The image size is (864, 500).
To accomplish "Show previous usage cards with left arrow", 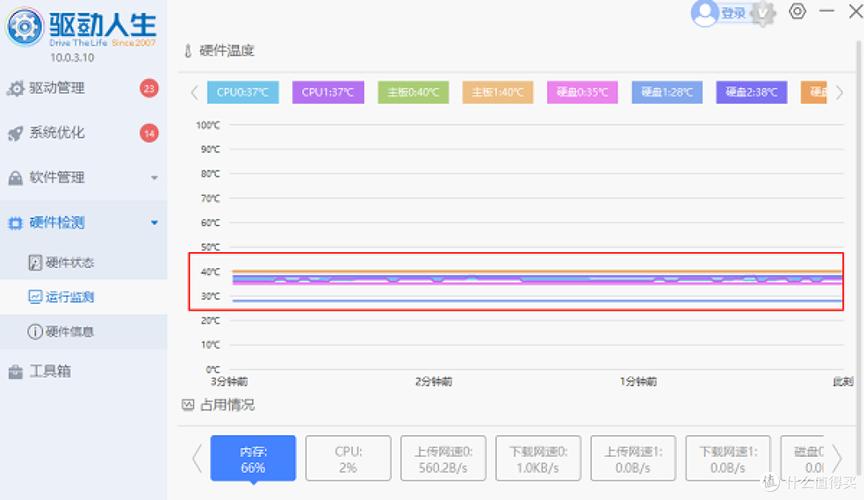I will (197, 458).
